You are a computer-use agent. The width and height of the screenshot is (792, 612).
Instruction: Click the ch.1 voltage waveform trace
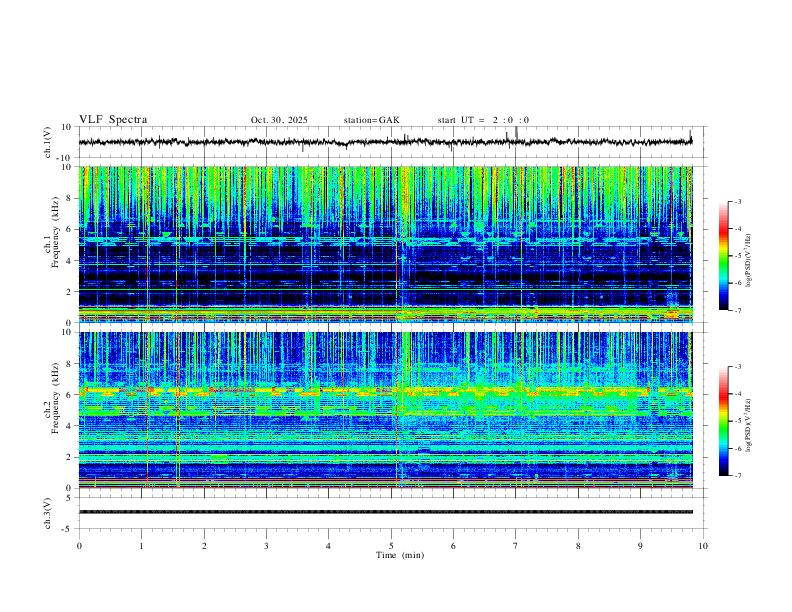point(385,142)
